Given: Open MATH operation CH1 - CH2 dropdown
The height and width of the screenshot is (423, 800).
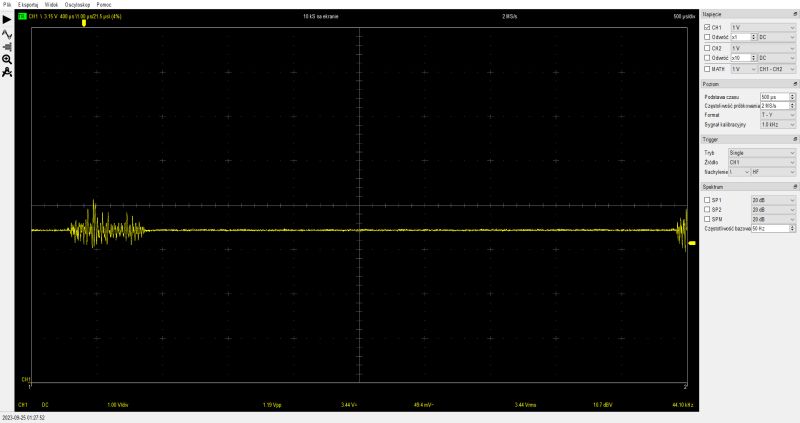Looking at the screenshot, I should pos(777,69).
